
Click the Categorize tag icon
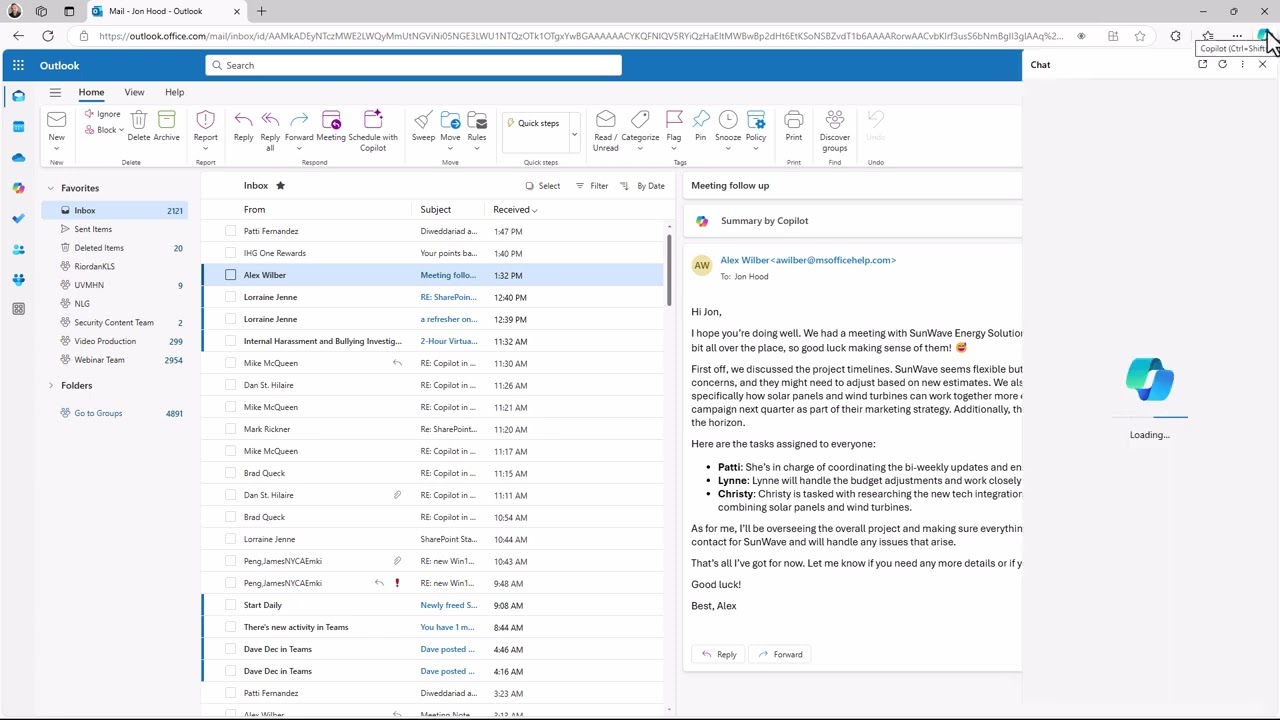click(640, 120)
